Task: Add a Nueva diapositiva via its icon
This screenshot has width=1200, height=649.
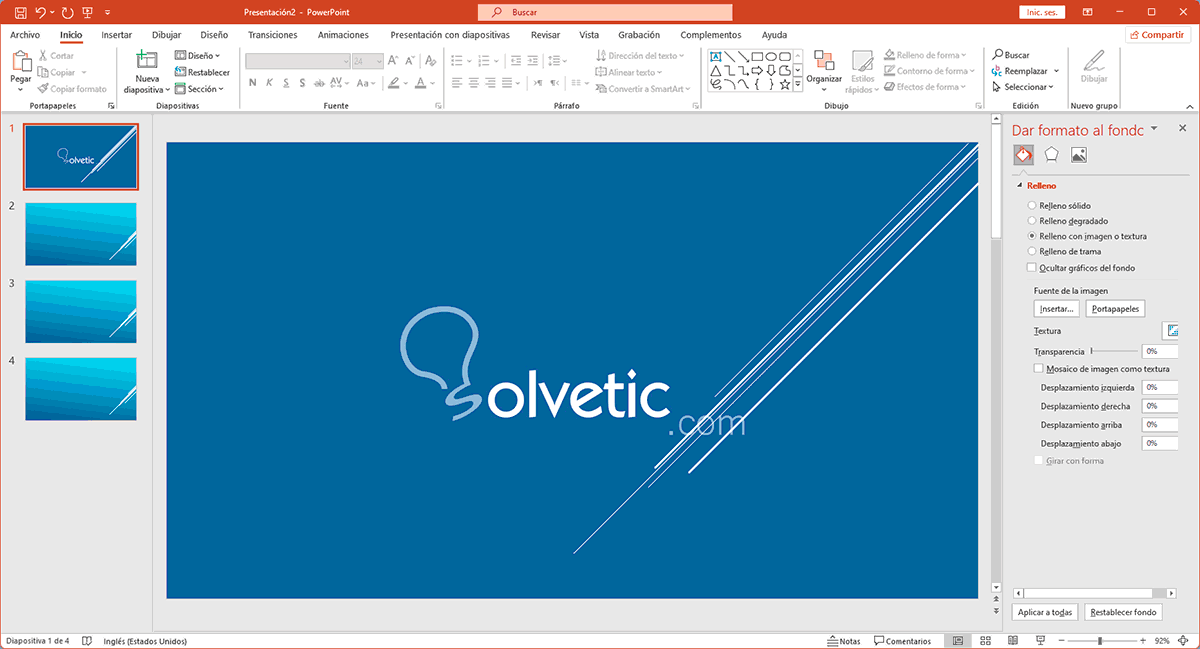Action: 147,60
